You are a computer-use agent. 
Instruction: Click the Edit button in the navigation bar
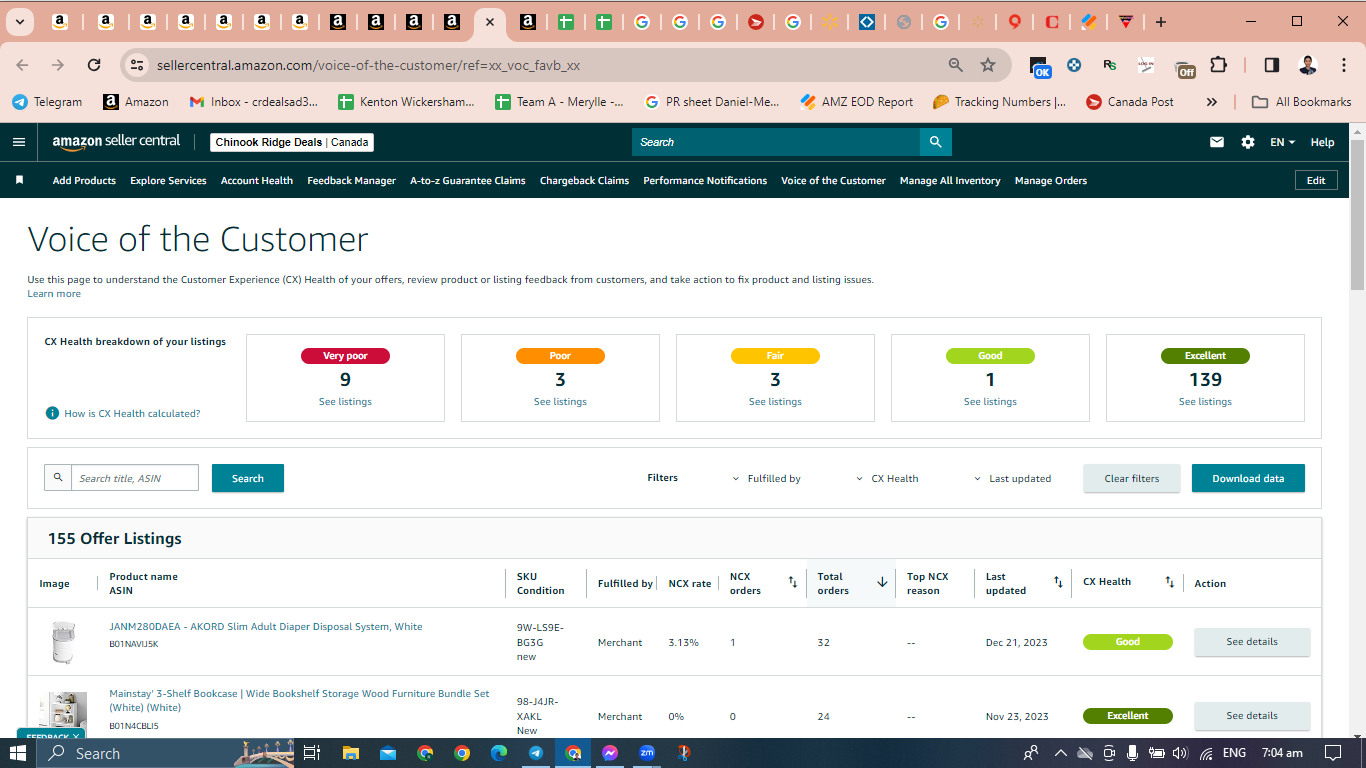coord(1316,180)
